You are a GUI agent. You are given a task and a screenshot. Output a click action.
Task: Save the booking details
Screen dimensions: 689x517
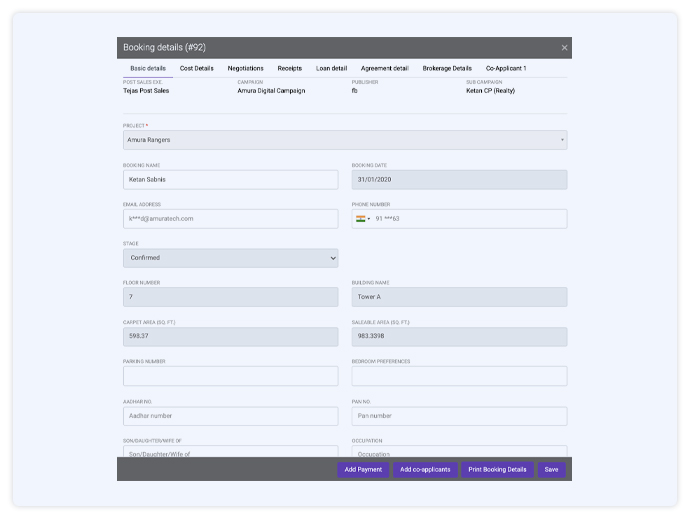pos(551,470)
